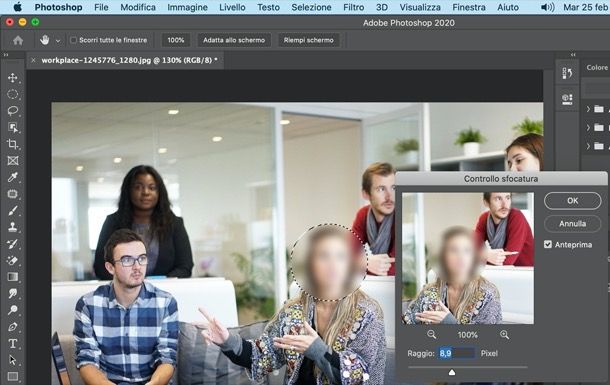Click the Raggio slider handle
This screenshot has width=610, height=385.
click(x=452, y=373)
